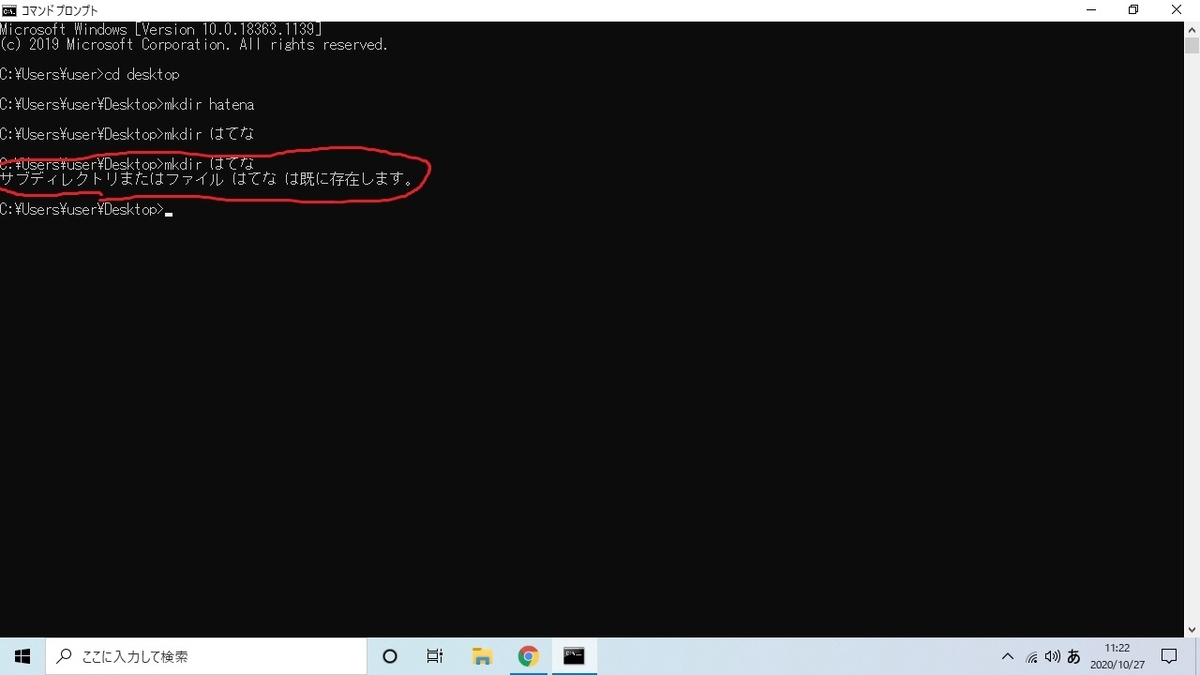Show hidden system tray icons
The height and width of the screenshot is (675, 1200).
click(x=1007, y=657)
